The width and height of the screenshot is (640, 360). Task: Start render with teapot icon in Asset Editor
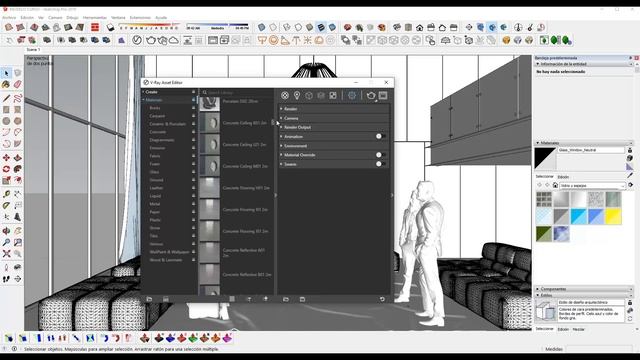click(371, 96)
